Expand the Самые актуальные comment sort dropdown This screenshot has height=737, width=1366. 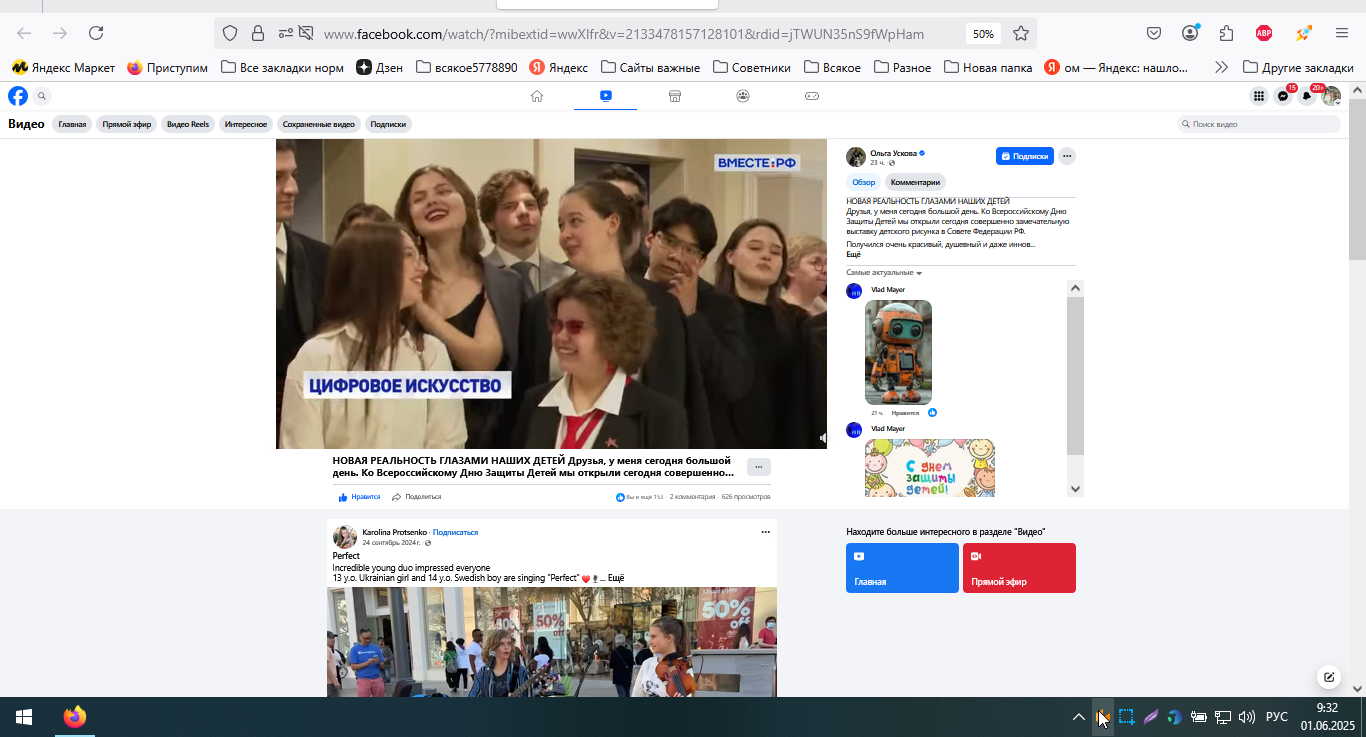(x=884, y=272)
